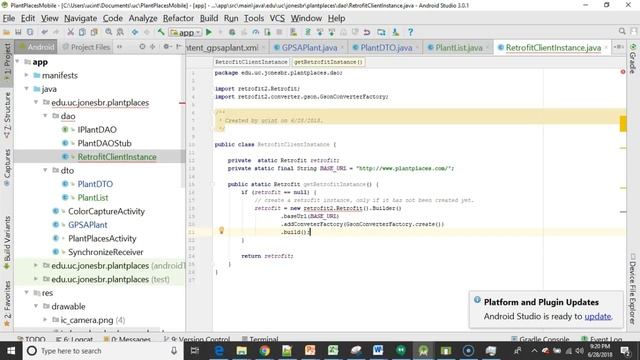Click the navigate Back arrow icon
640x360 pixels.
pyautogui.click(x=135, y=32)
